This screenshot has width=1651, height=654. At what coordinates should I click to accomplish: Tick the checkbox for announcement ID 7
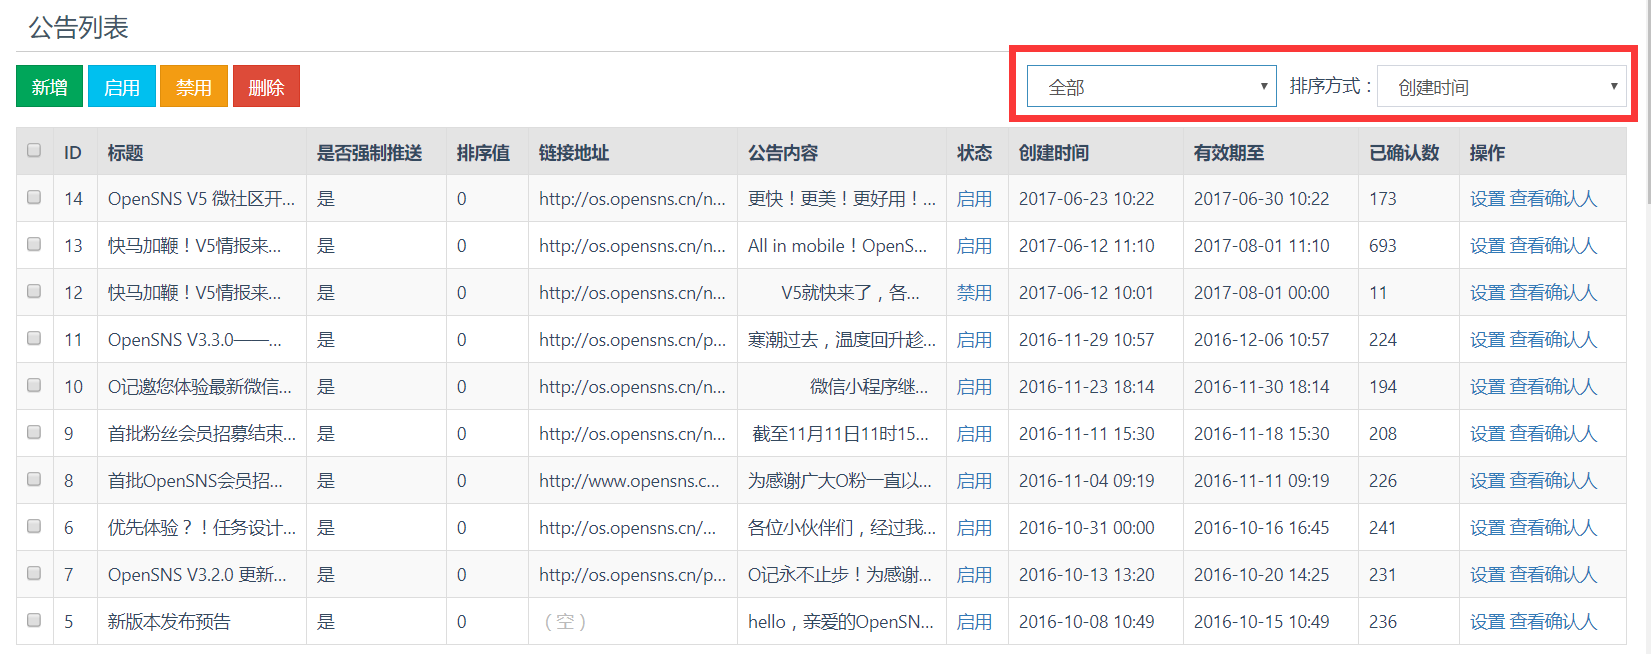(x=34, y=573)
